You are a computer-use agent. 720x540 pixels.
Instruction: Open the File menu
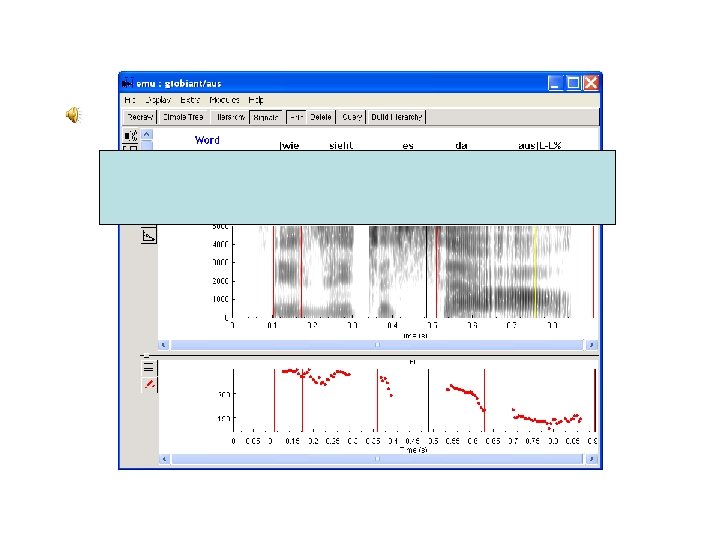click(129, 100)
